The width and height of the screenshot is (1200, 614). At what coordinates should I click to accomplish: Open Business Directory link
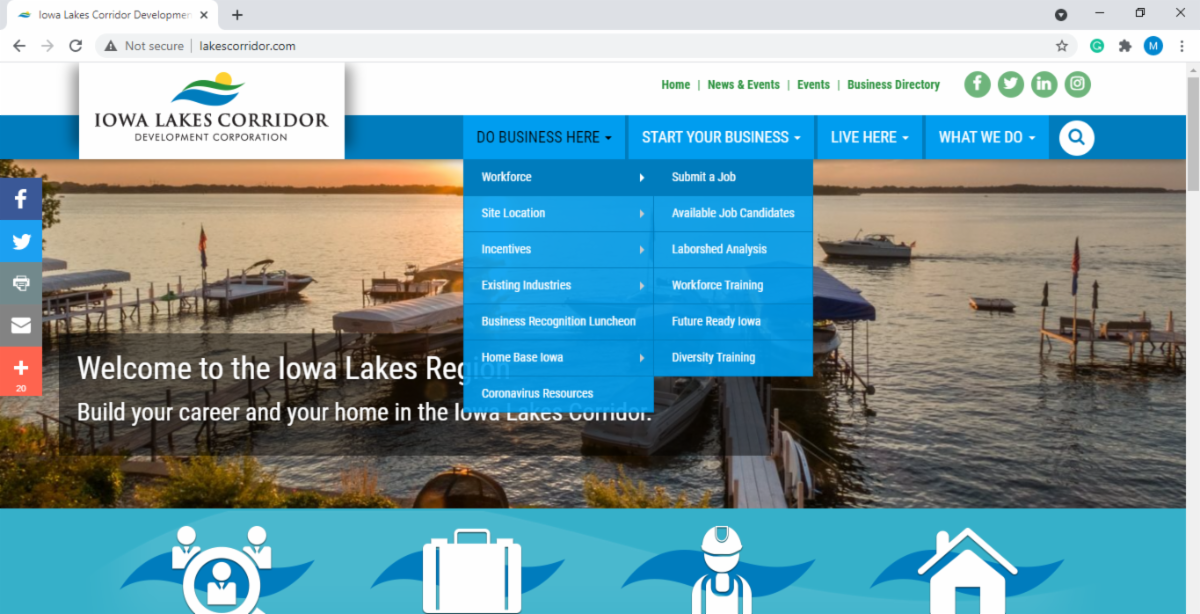coord(893,85)
